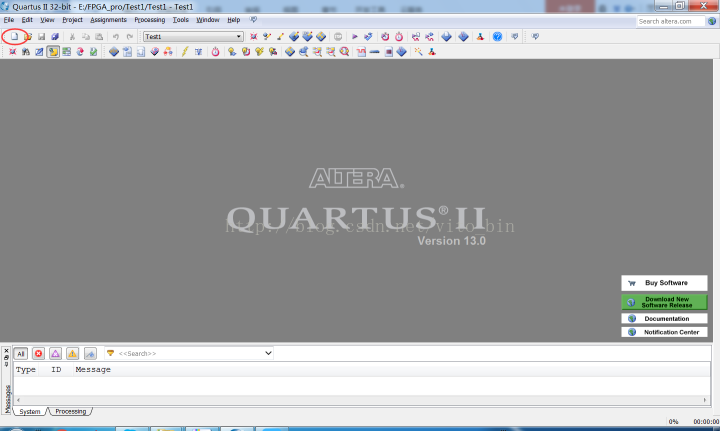720x431 pixels.
Task: Click the flask icon in second toolbar
Action: [432, 52]
